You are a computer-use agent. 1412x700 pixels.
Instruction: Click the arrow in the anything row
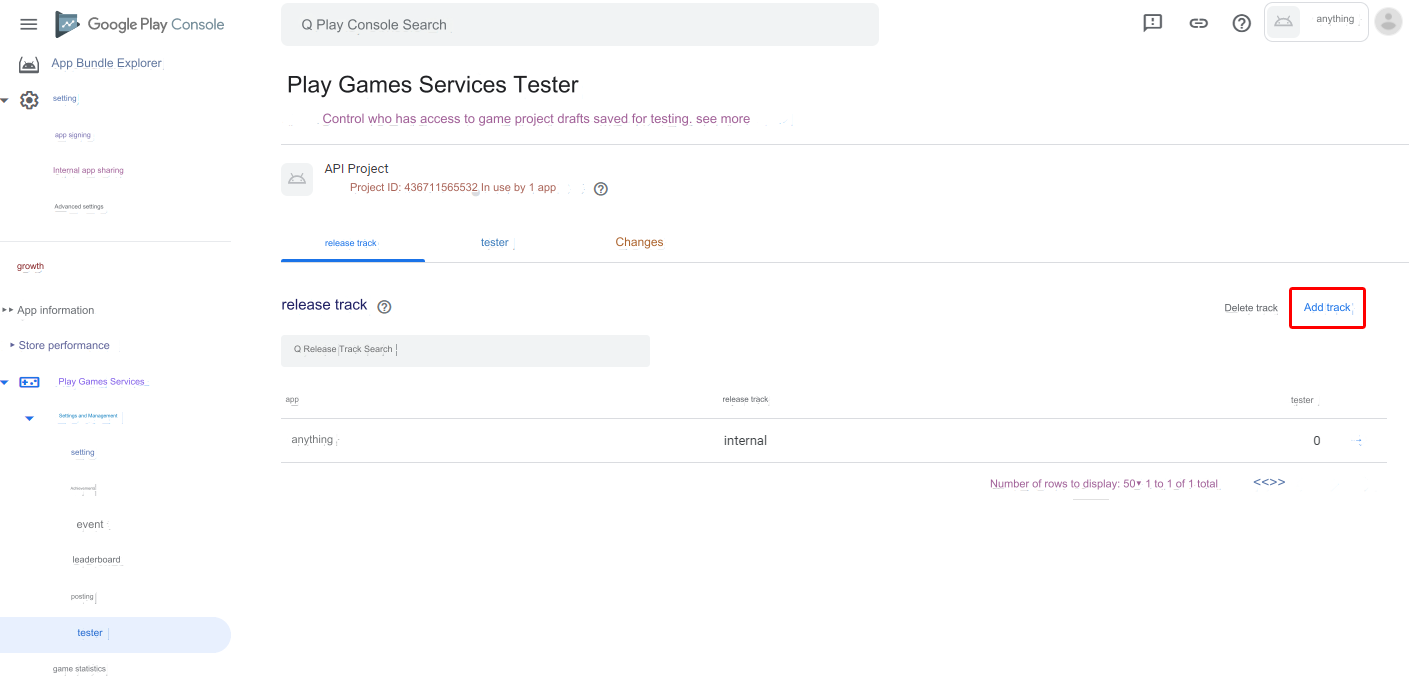[1357, 441]
